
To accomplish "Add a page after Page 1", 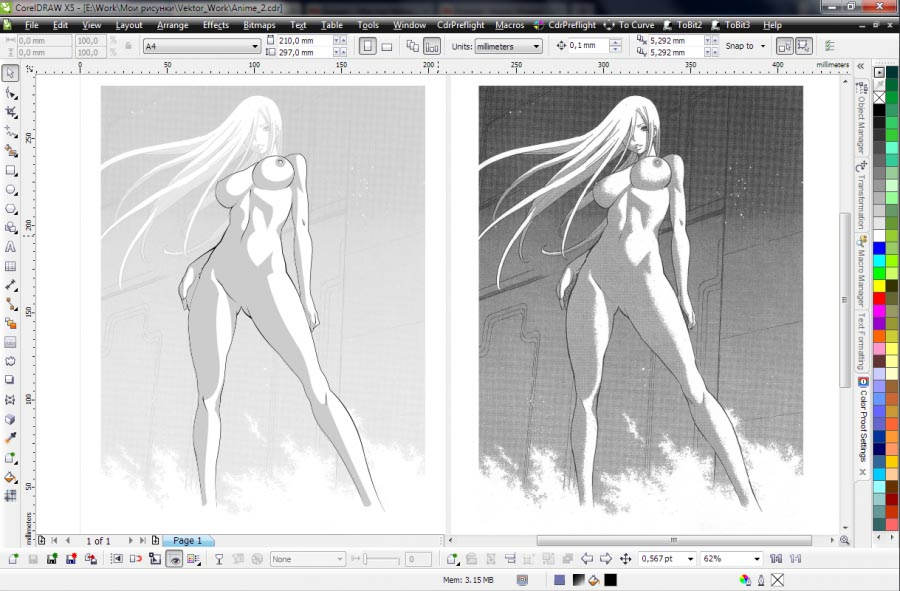I will (x=156, y=541).
